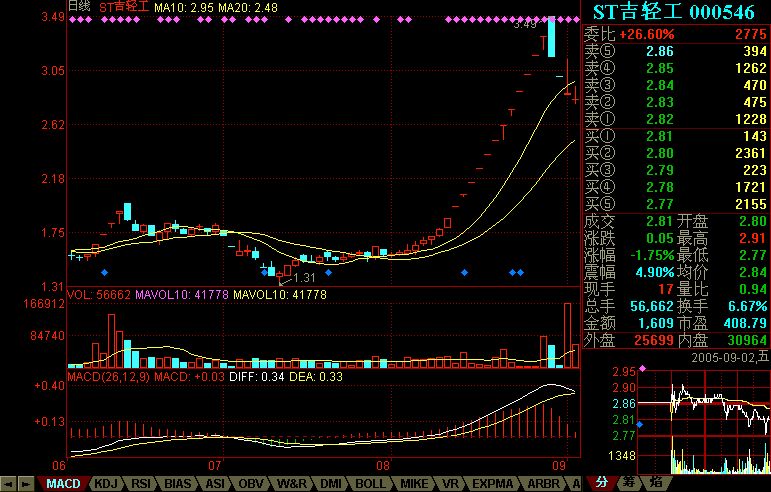Screen dimensions: 771x492
Task: Select the DMI indicator tab
Action: 332,483
